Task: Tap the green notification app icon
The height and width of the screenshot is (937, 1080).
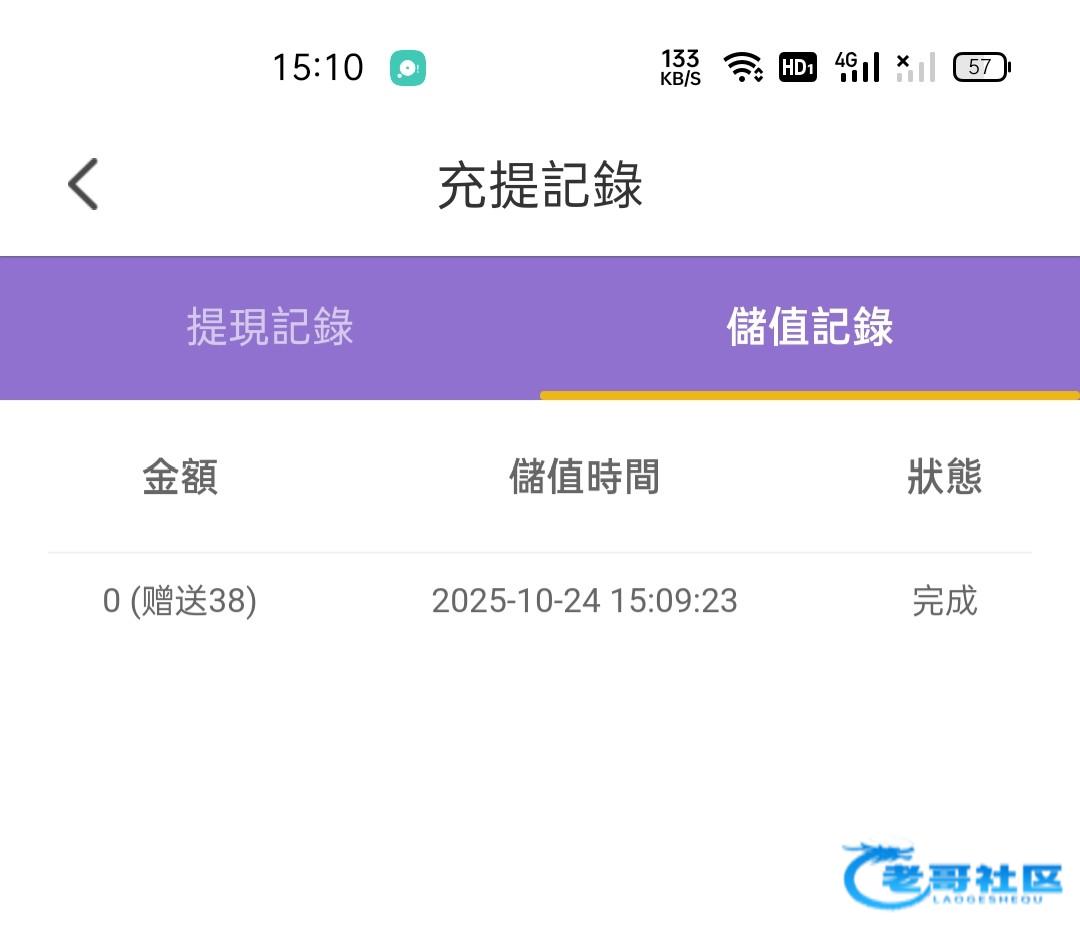Action: 408,68
